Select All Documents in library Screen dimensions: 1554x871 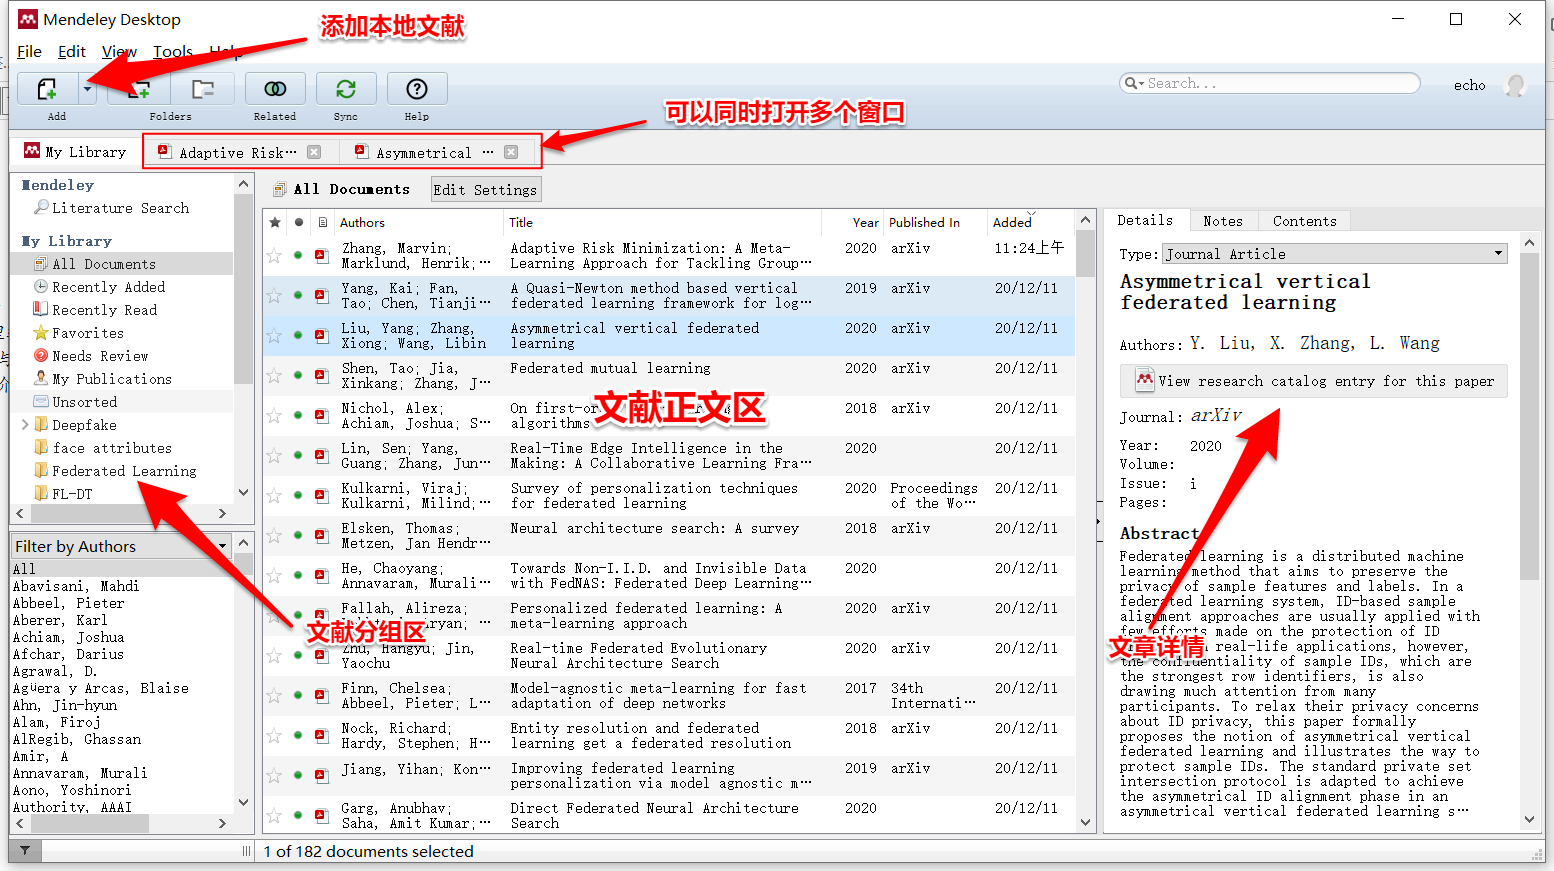click(x=104, y=264)
